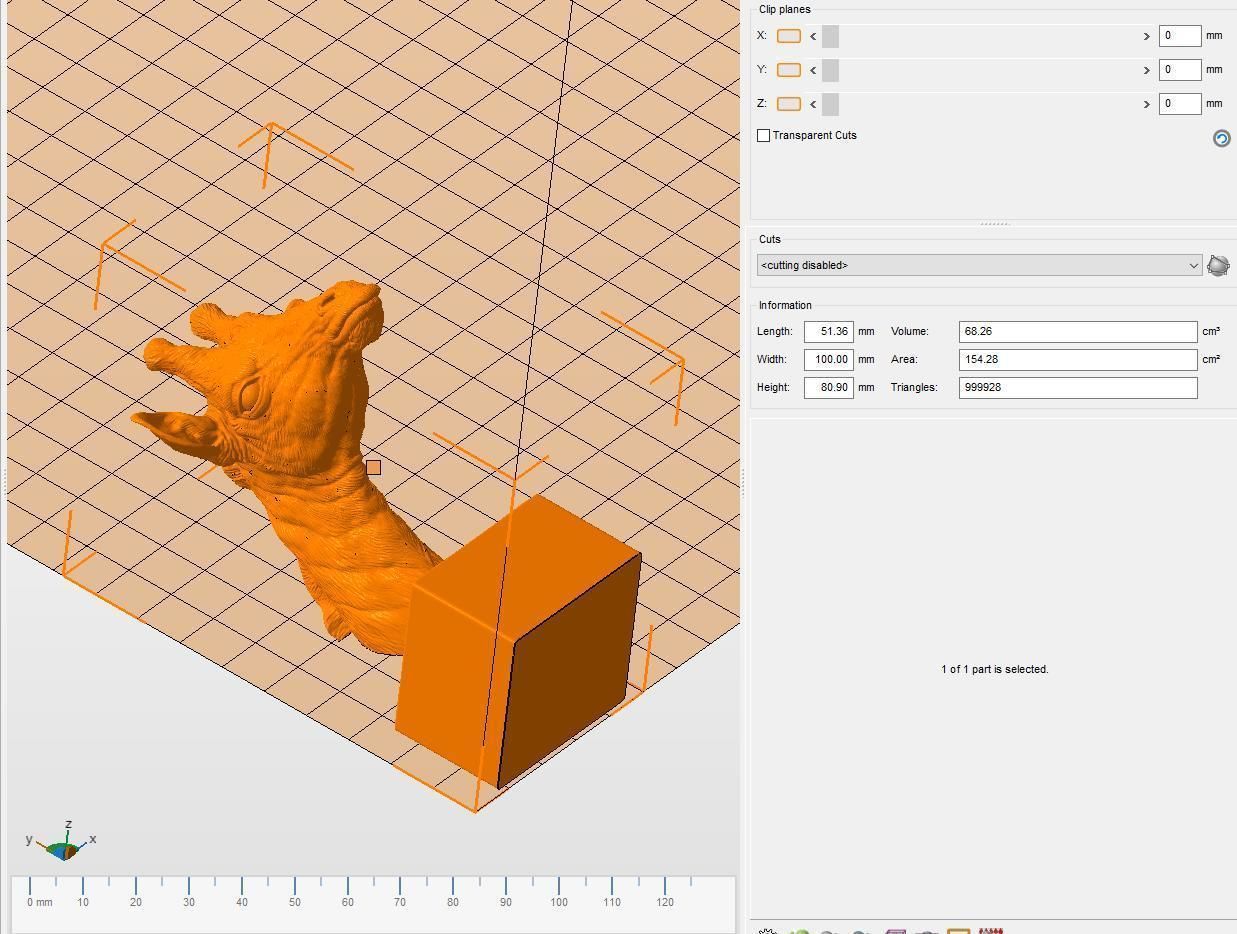Click the 'Volume:' label
The image size is (1237, 934).
click(910, 331)
